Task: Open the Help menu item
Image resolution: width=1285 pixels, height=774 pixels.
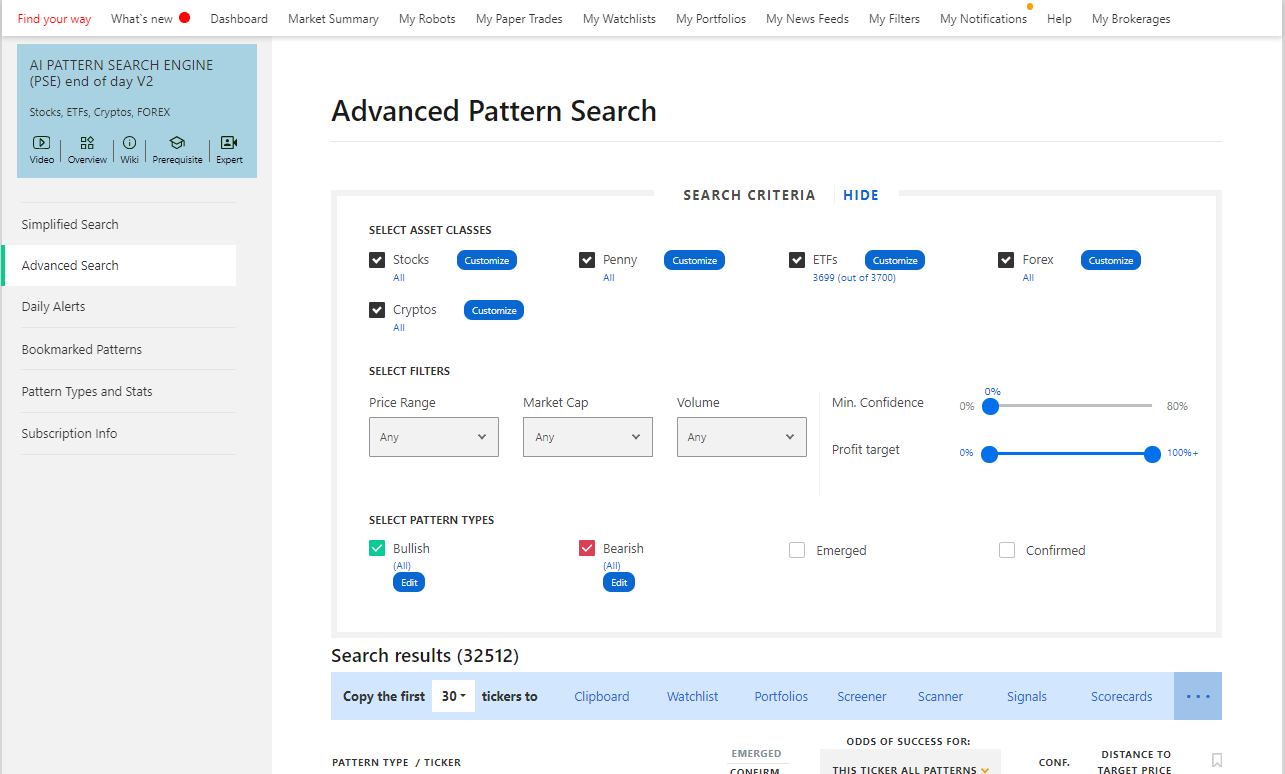Action: (x=1059, y=19)
